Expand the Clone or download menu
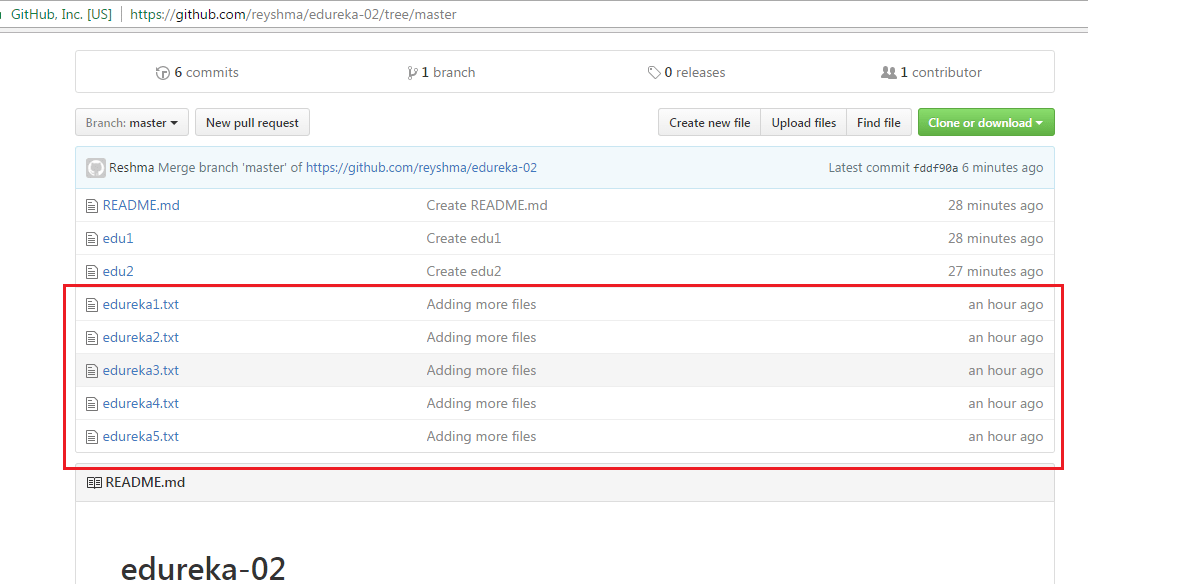The height and width of the screenshot is (584, 1198). [986, 122]
